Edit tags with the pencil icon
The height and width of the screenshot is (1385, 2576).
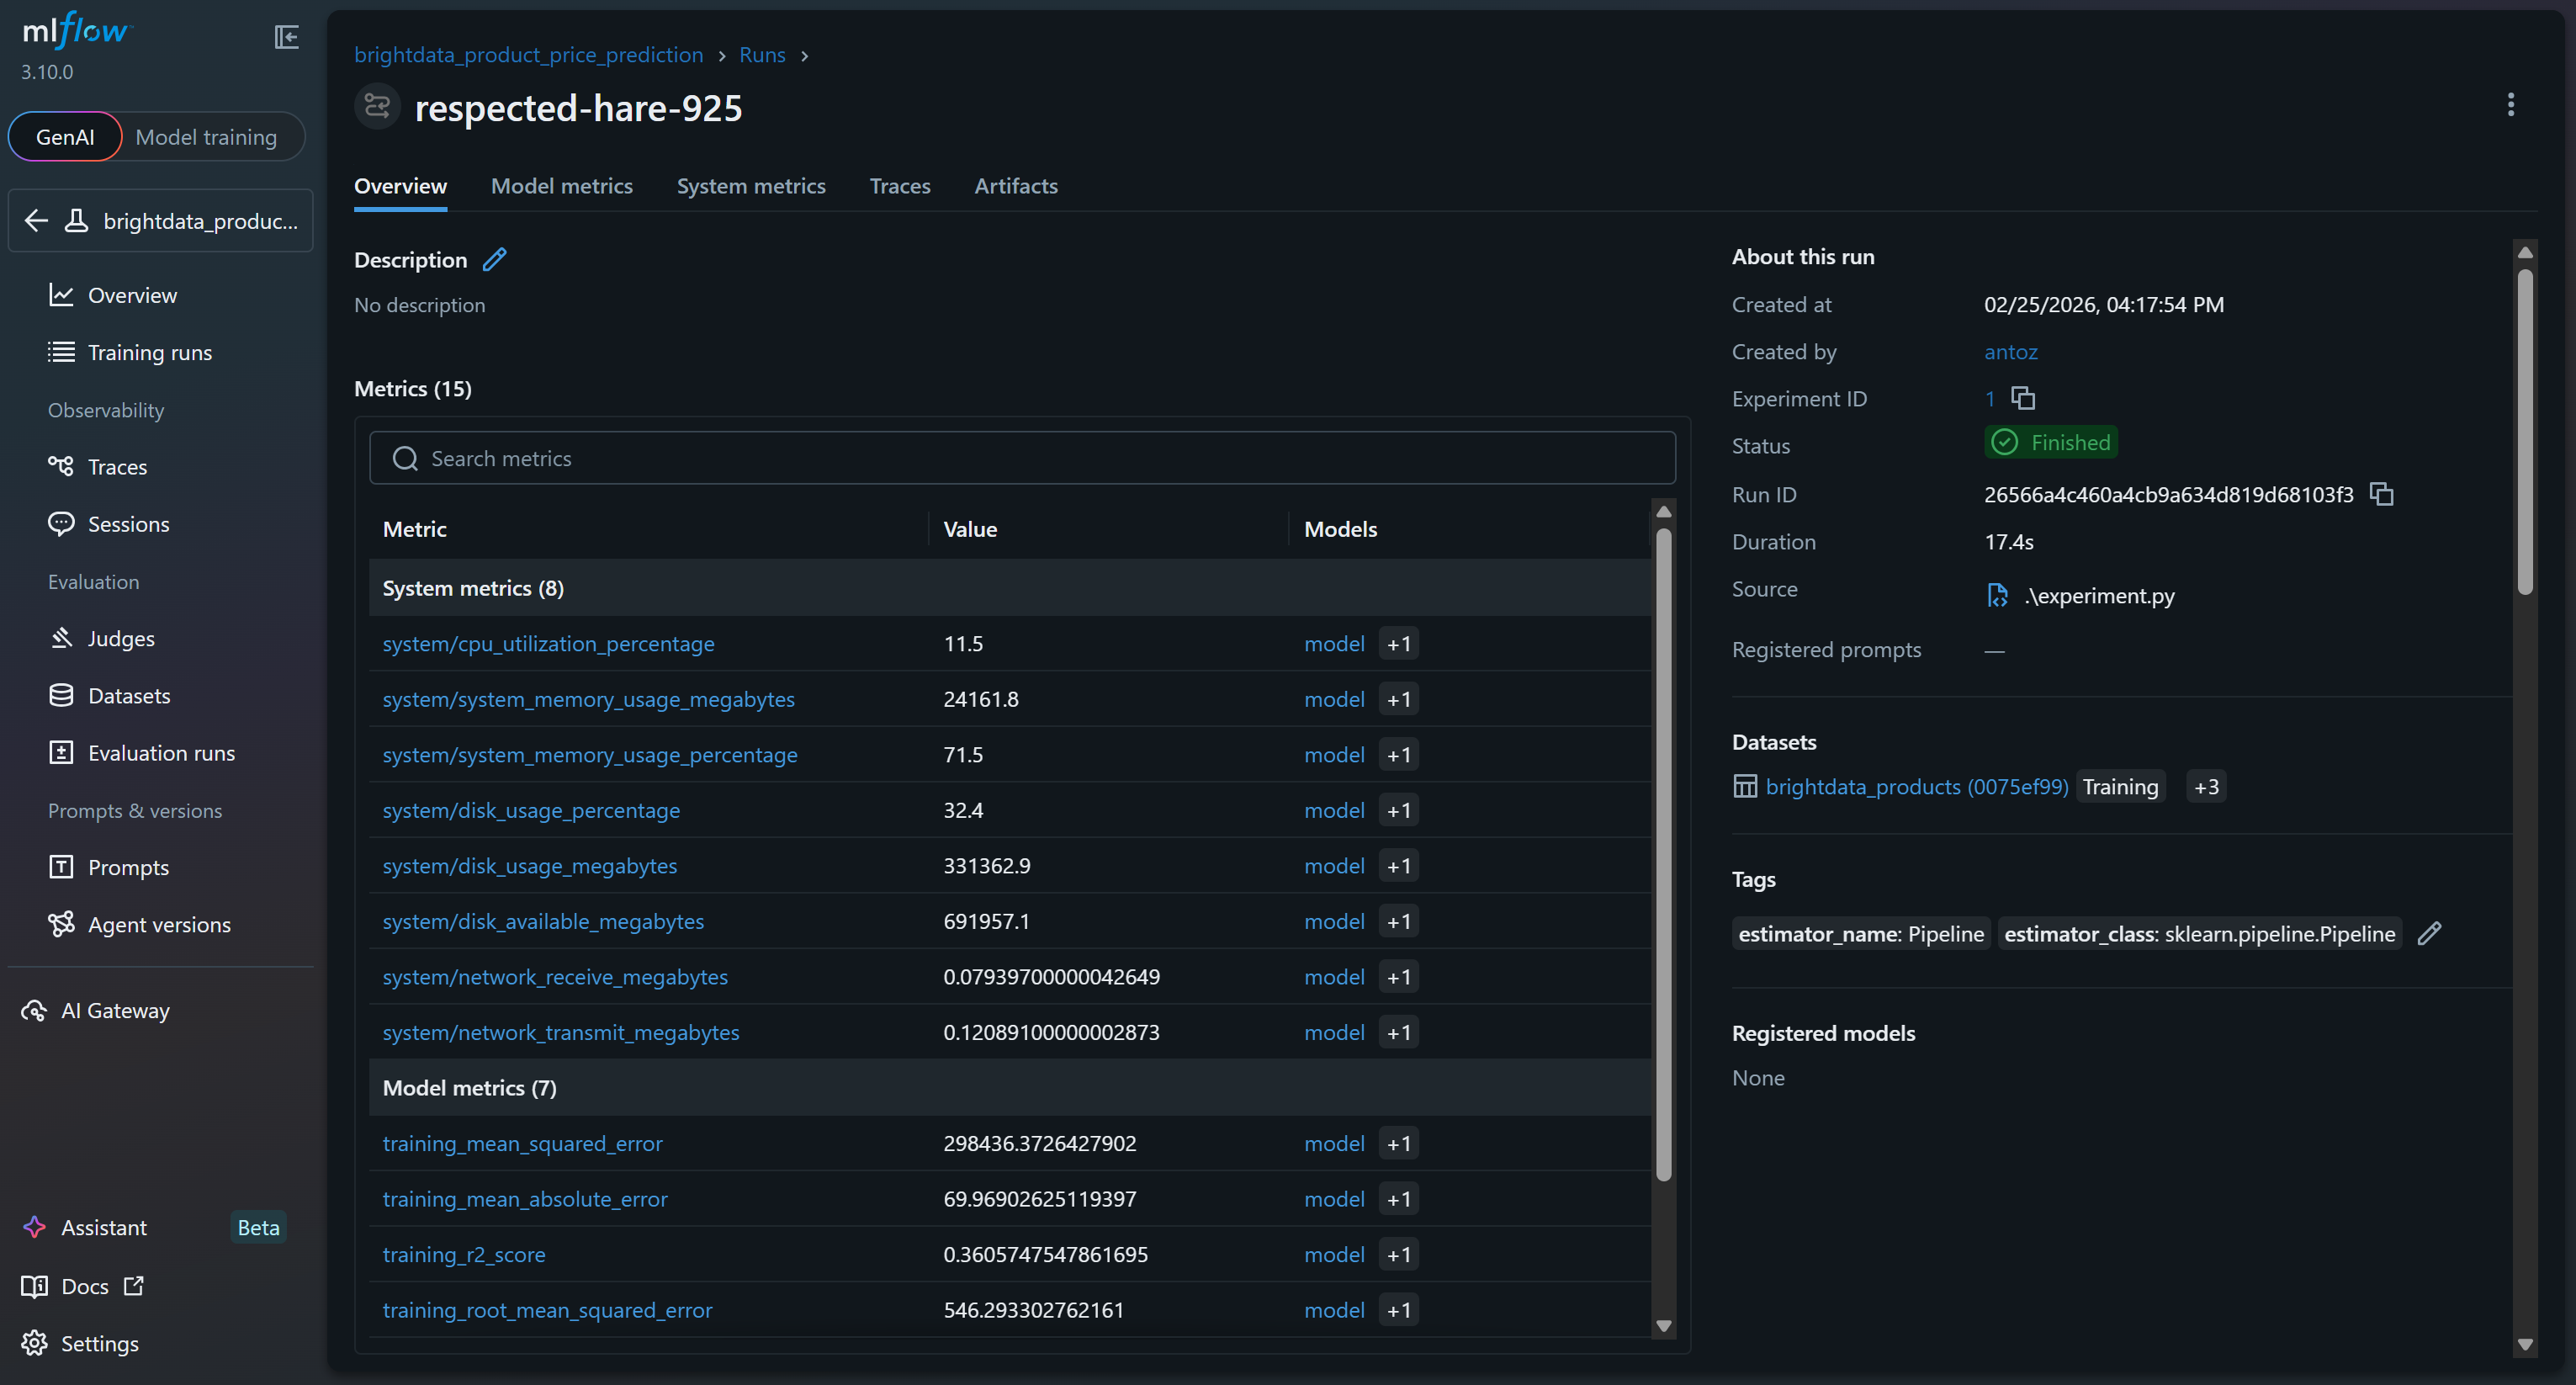click(x=2429, y=933)
